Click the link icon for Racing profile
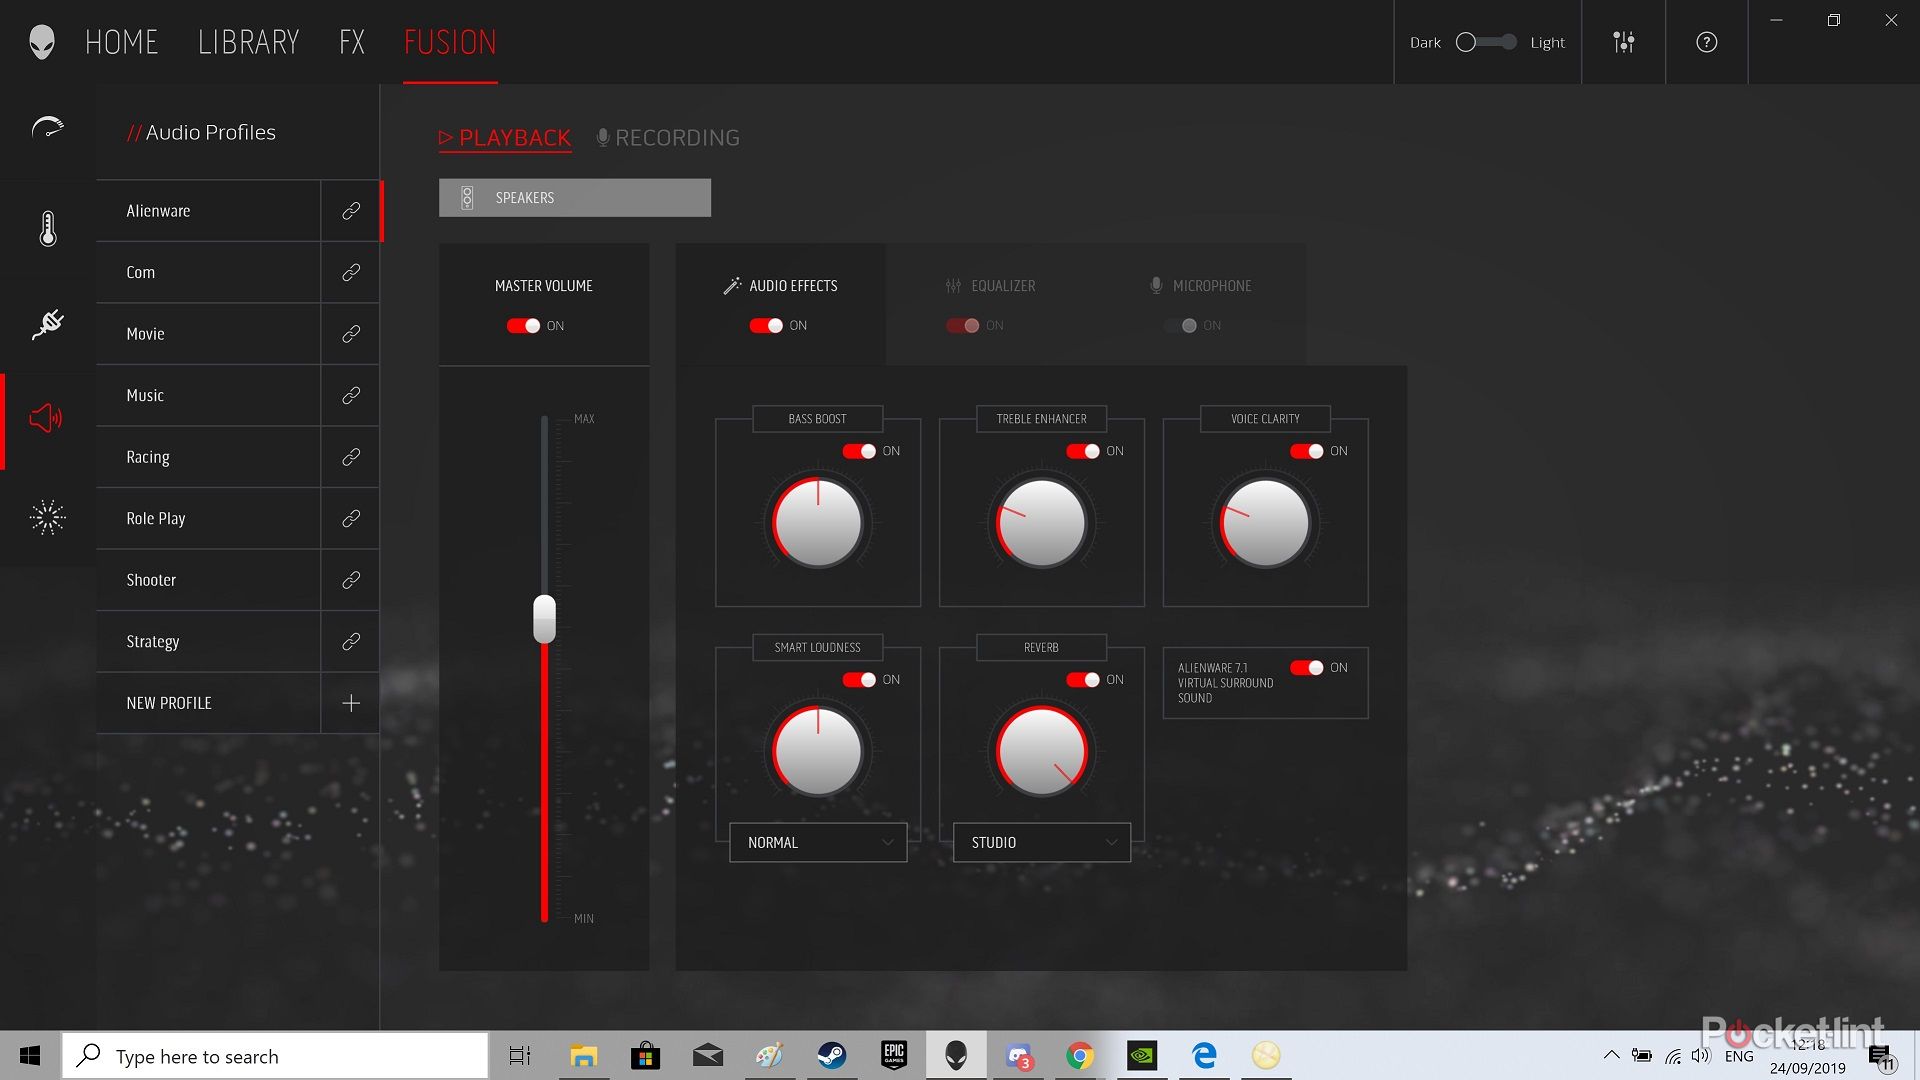 click(351, 457)
